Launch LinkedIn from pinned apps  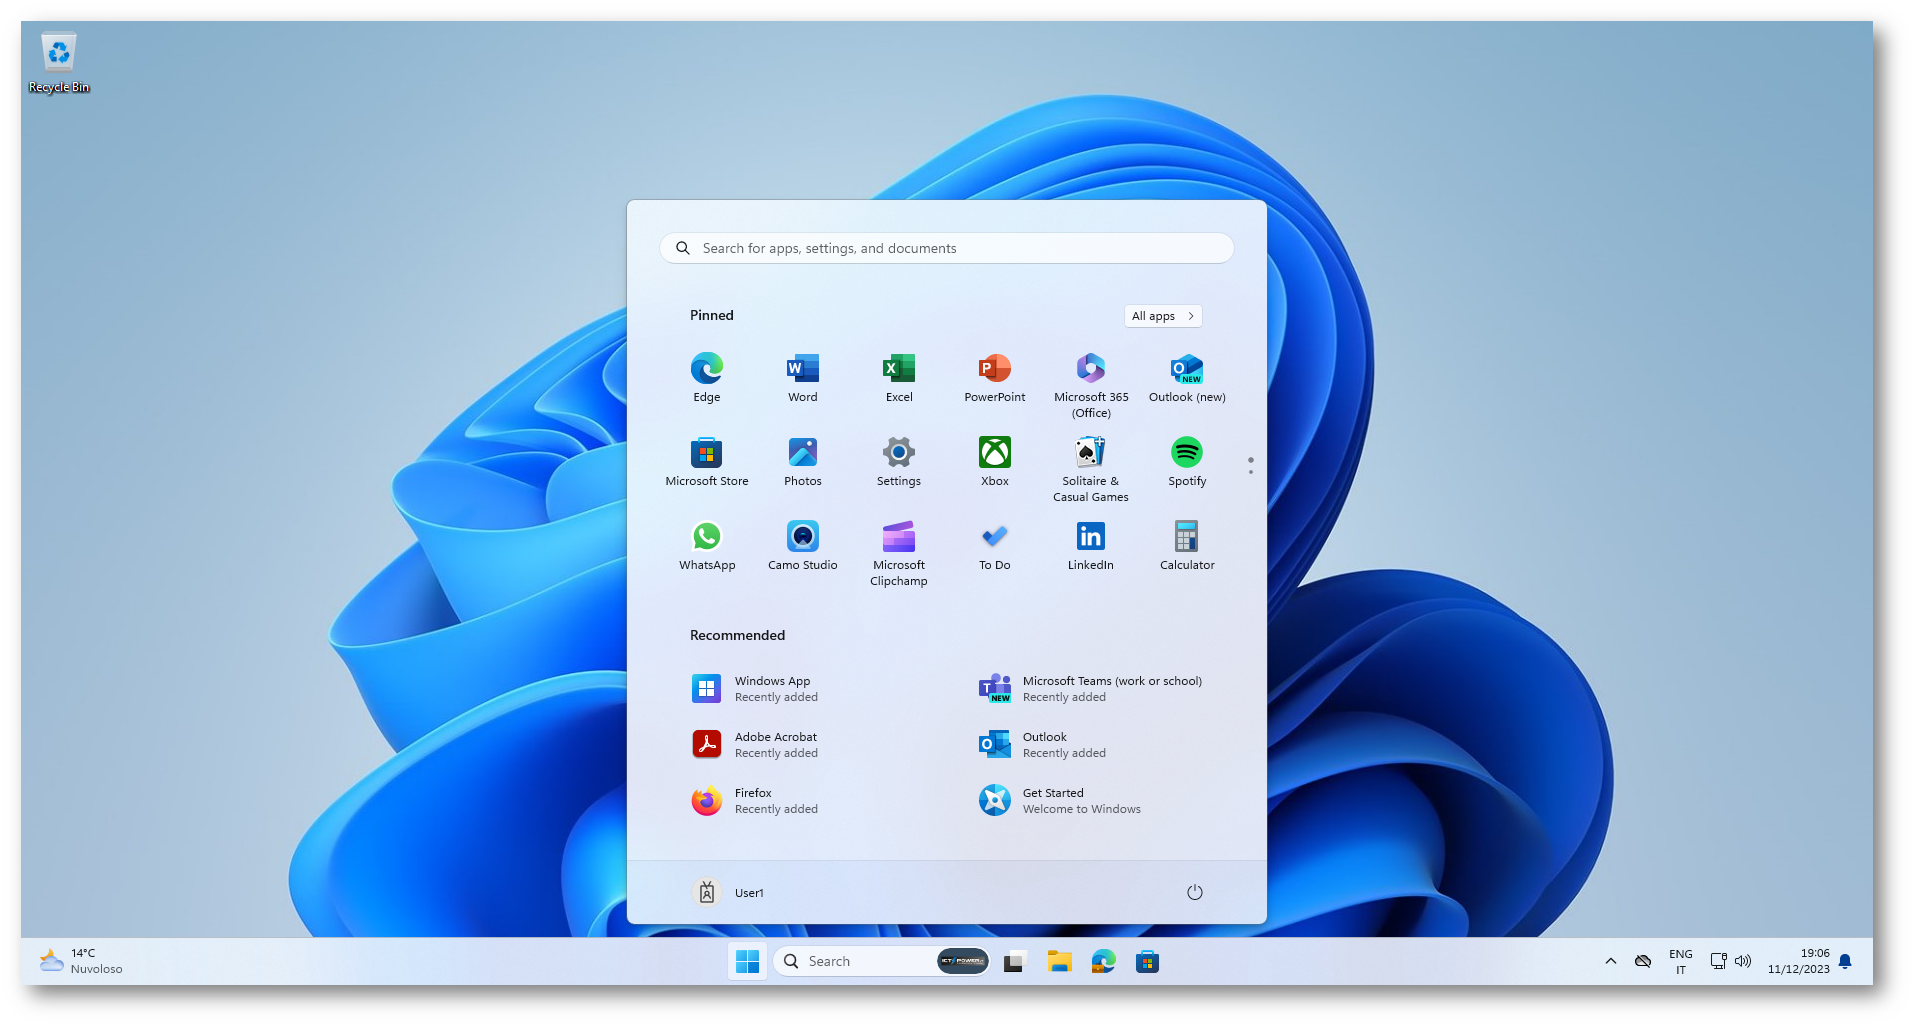tap(1091, 545)
